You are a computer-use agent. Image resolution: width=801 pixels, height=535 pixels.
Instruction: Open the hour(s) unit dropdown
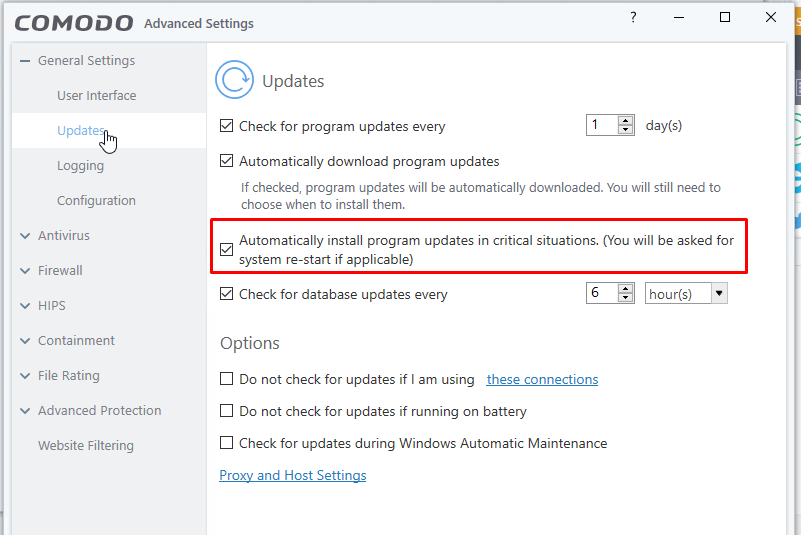(719, 294)
